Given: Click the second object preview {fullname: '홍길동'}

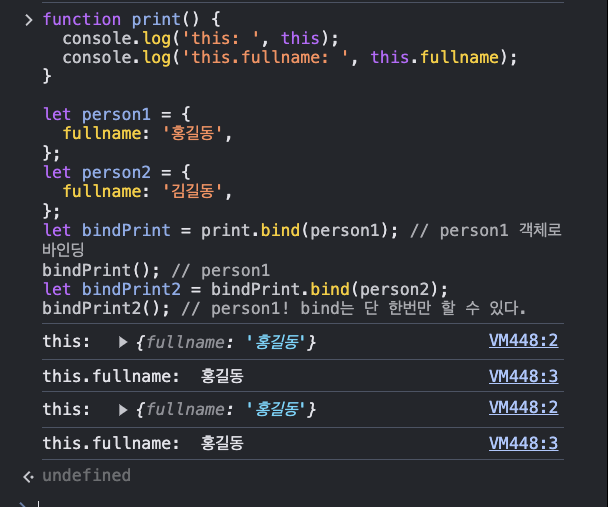Looking at the screenshot, I should point(226,409).
